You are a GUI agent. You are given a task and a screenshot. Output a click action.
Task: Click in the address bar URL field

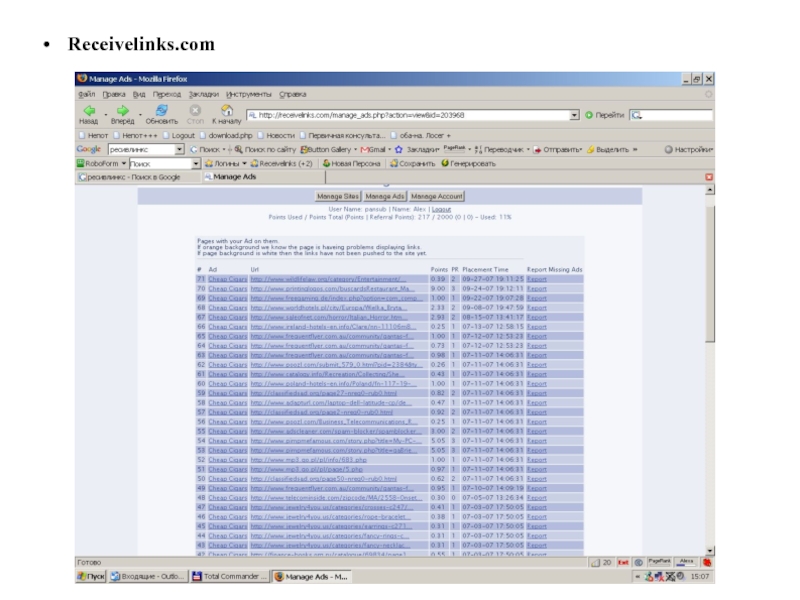click(x=408, y=115)
